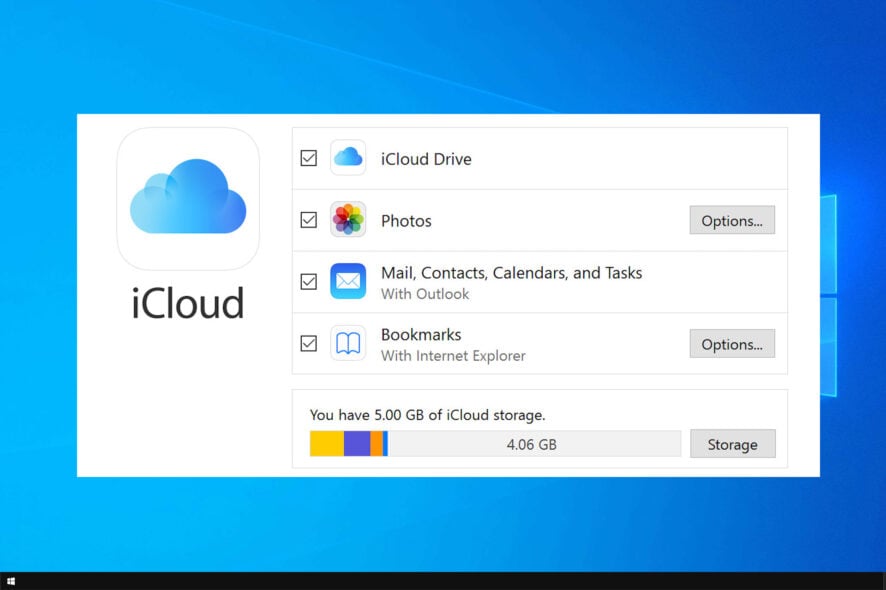Click the With Internet Explorer text

[x=454, y=355]
